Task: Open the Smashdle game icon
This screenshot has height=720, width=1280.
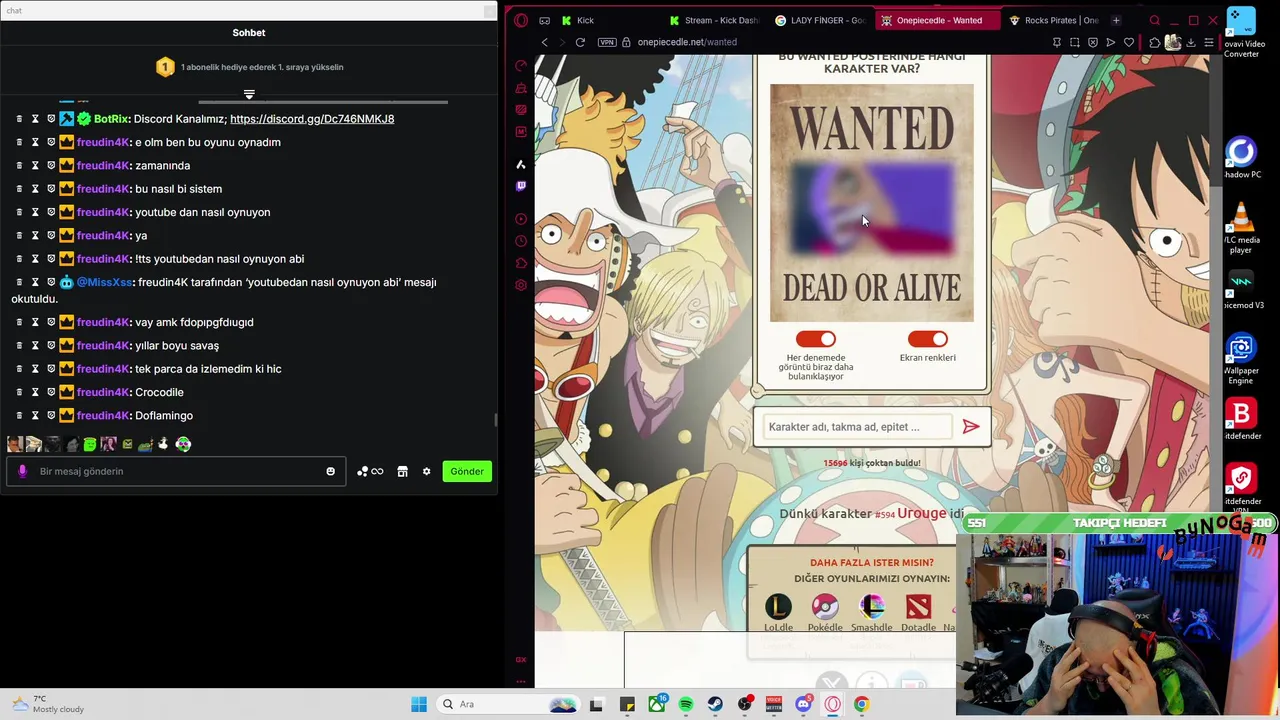Action: [x=872, y=606]
